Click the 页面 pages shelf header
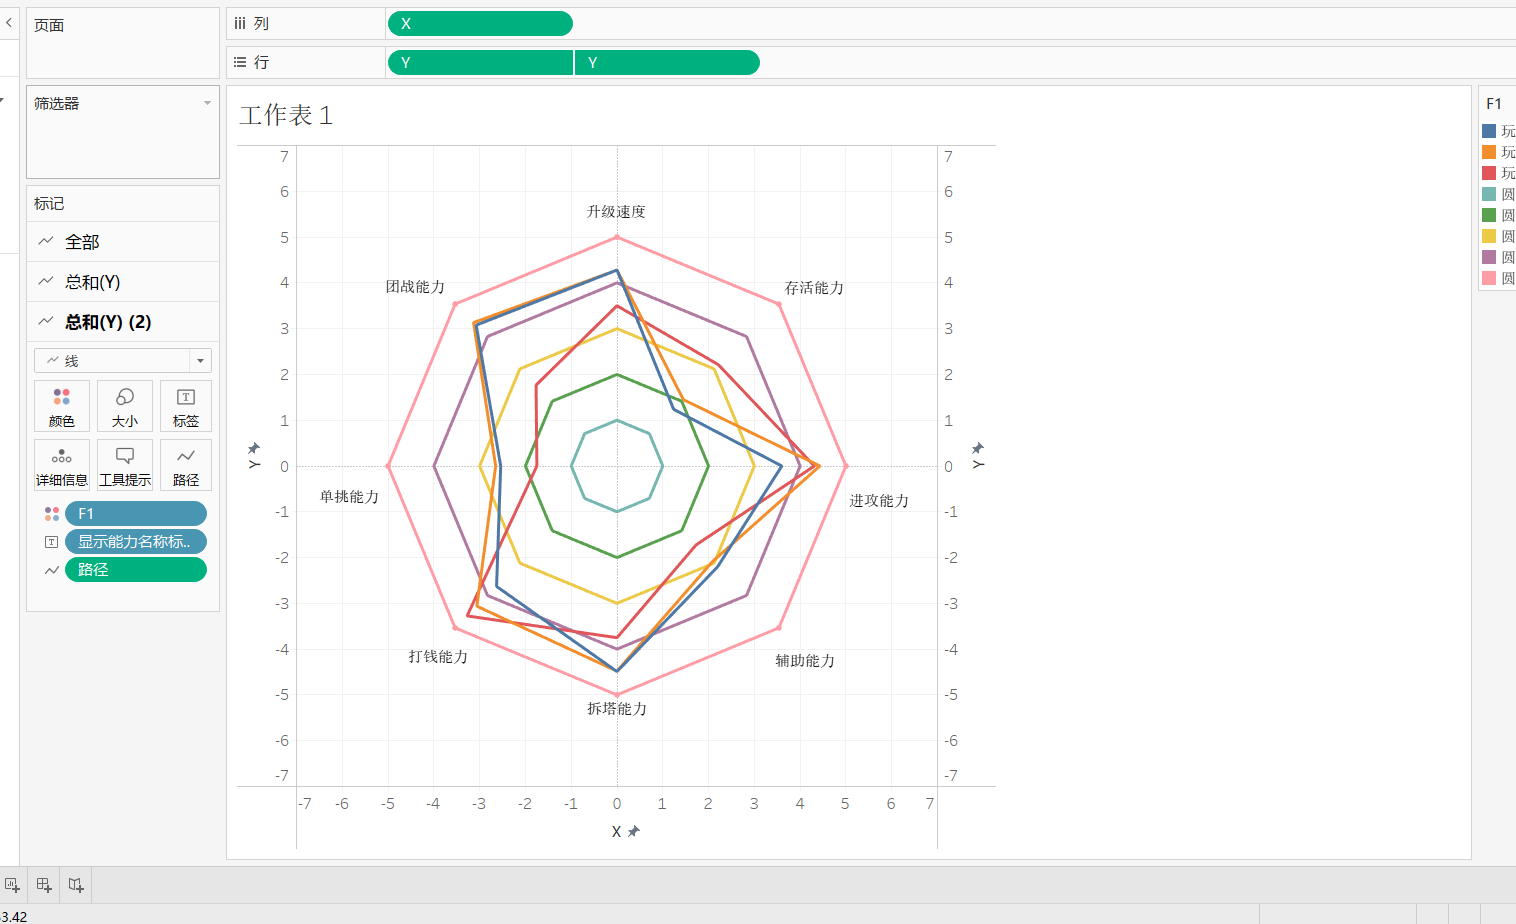The image size is (1516, 924). (x=49, y=25)
